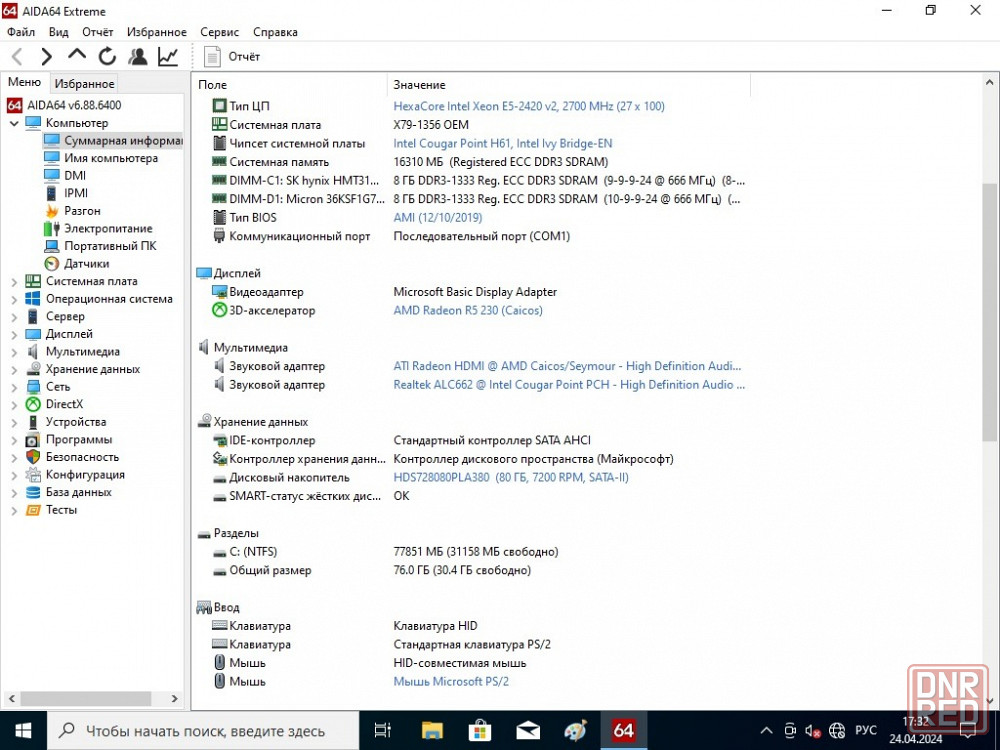Expand the Сеть tree node
This screenshot has width=1000, height=750.
[x=14, y=386]
